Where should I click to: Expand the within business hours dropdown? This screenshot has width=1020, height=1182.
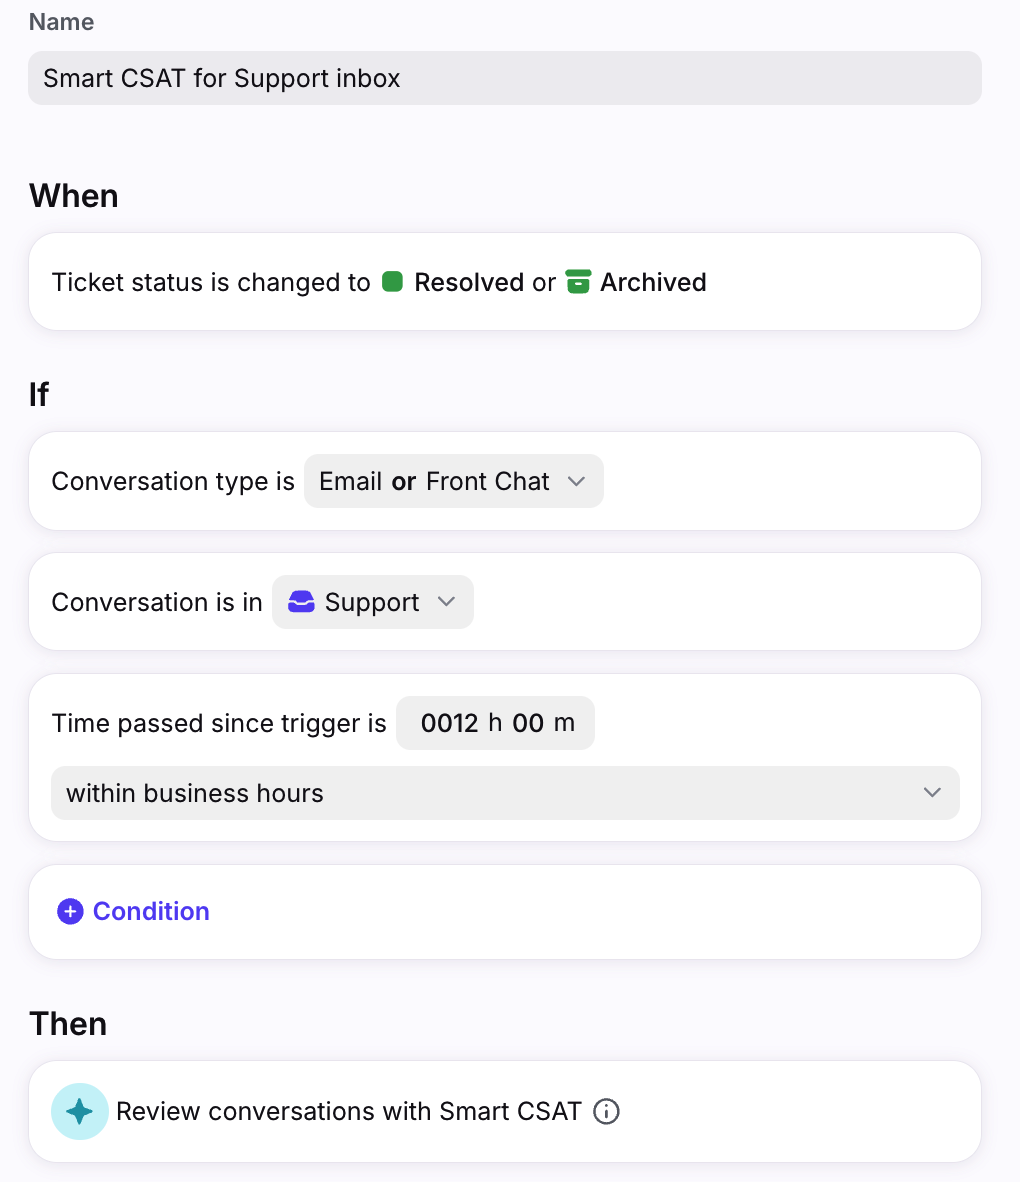pyautogui.click(x=932, y=793)
